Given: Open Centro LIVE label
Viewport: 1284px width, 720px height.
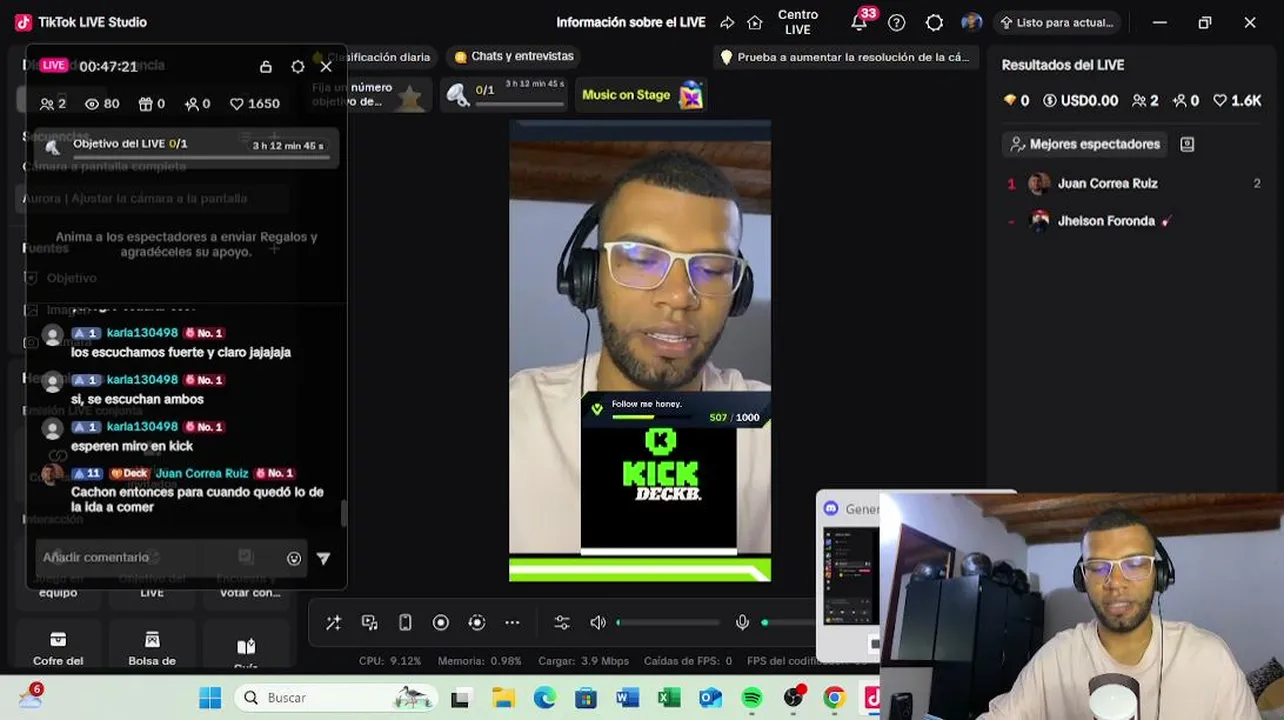Looking at the screenshot, I should tap(798, 22).
